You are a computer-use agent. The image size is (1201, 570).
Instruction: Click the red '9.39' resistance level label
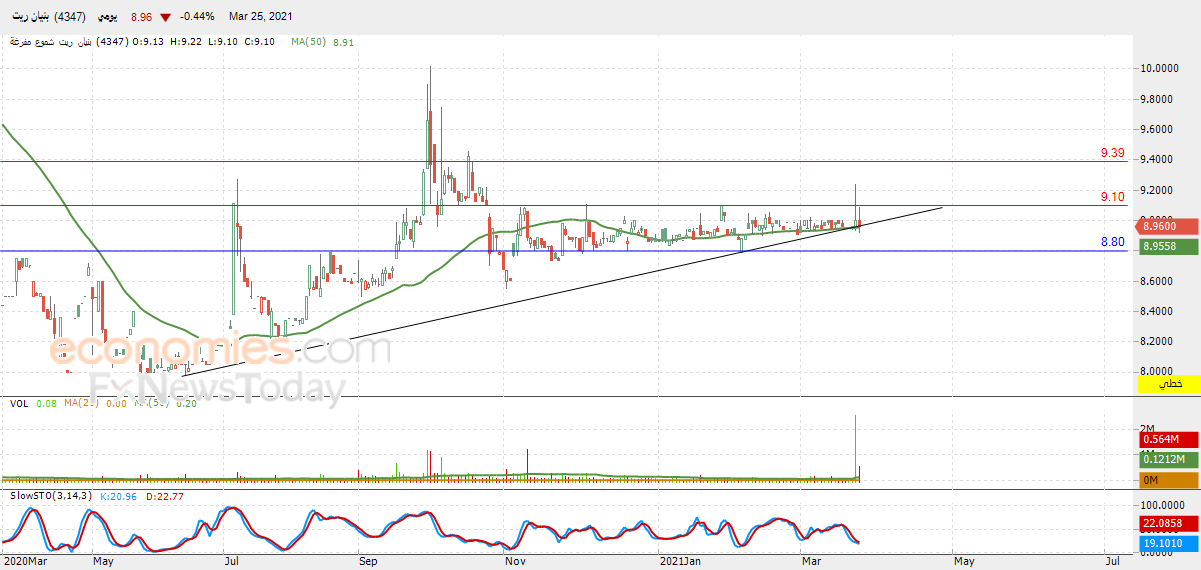[x=1112, y=153]
